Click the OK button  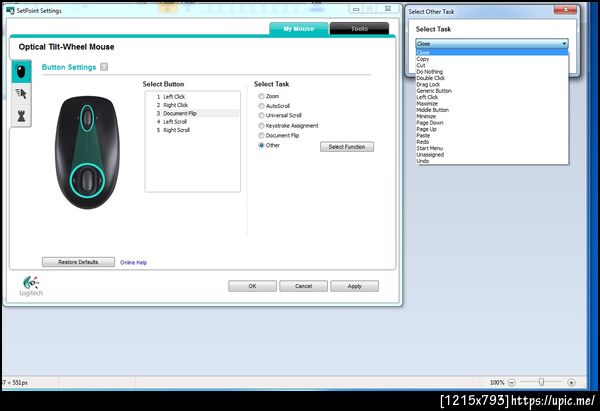(x=253, y=286)
